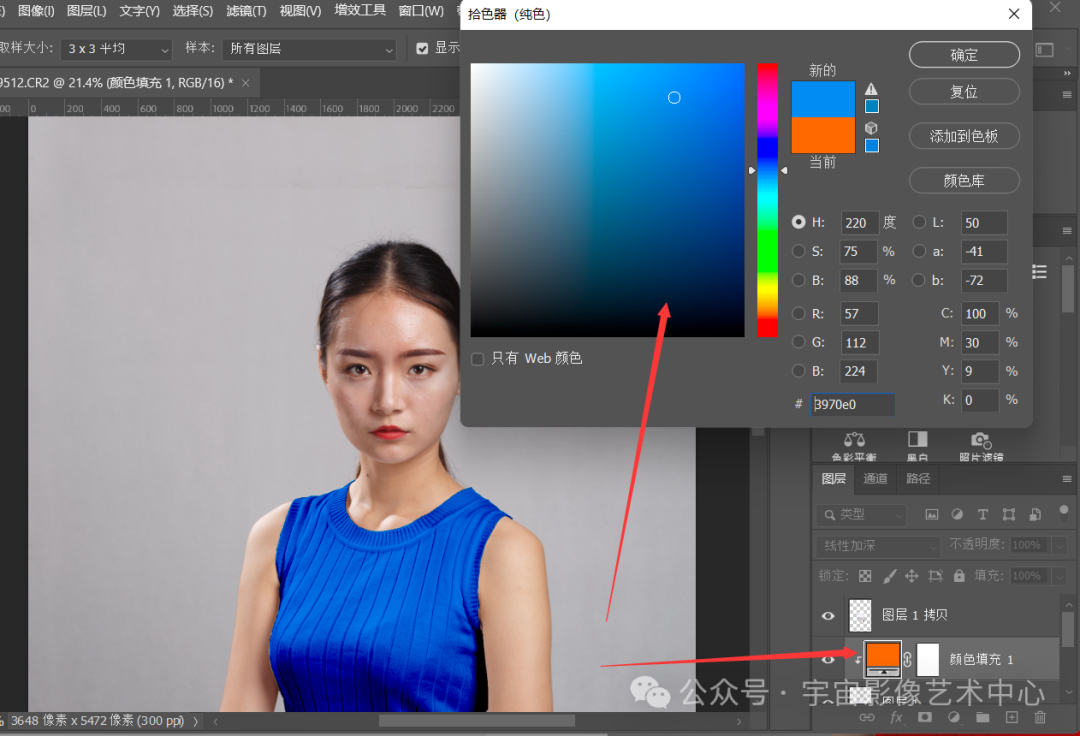Toggle layer filtering switch in Layers panel
Viewport: 1080px width, 736px height.
(1063, 511)
